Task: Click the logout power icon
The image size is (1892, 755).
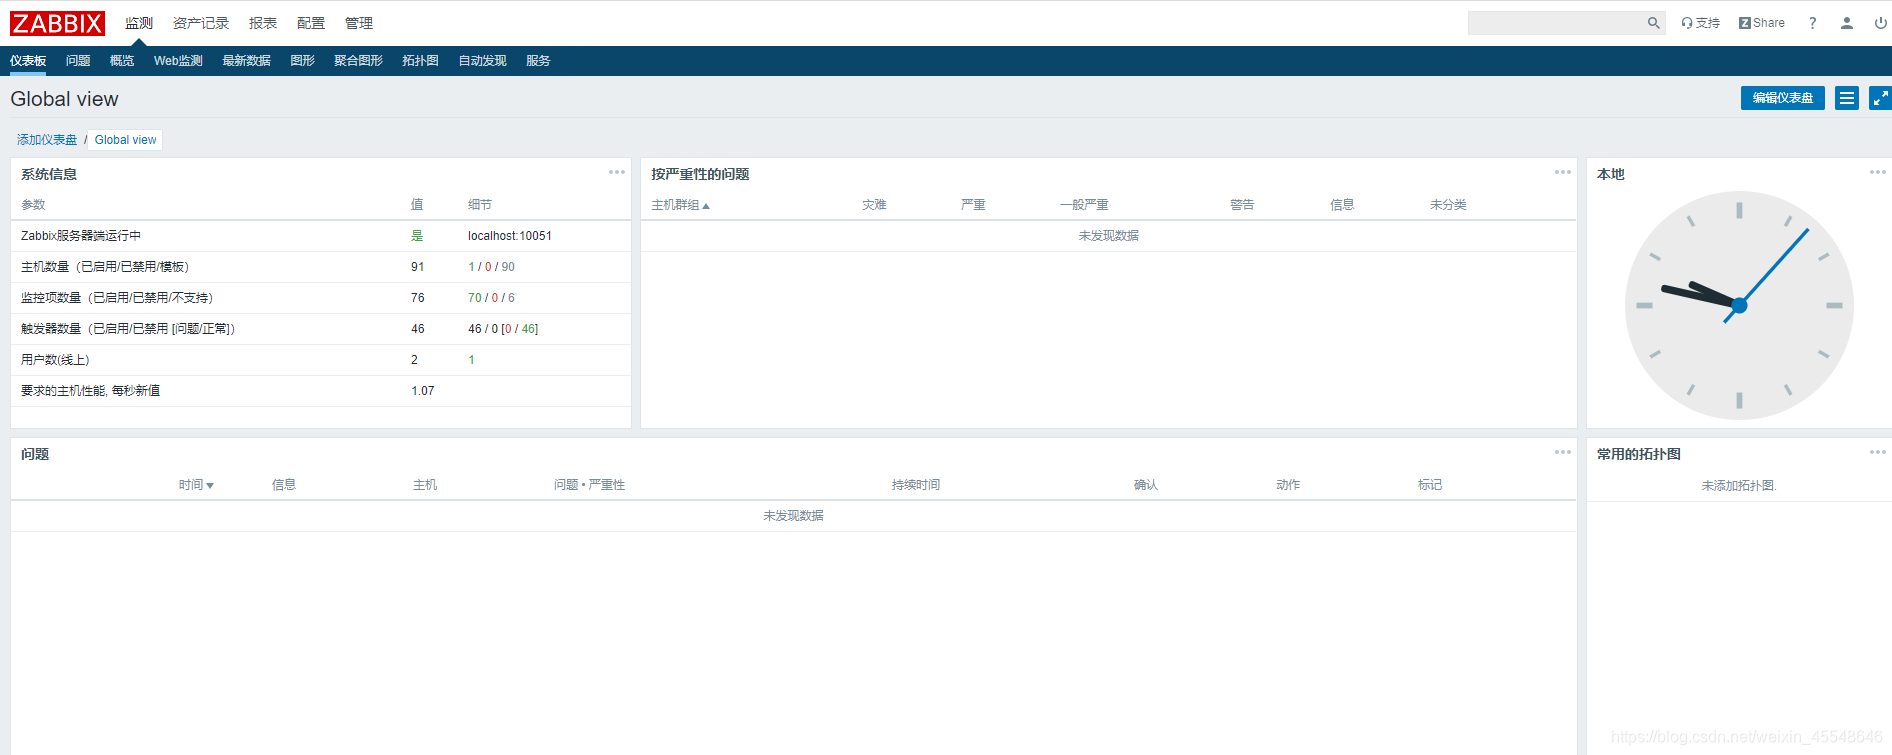Action: coord(1880,23)
